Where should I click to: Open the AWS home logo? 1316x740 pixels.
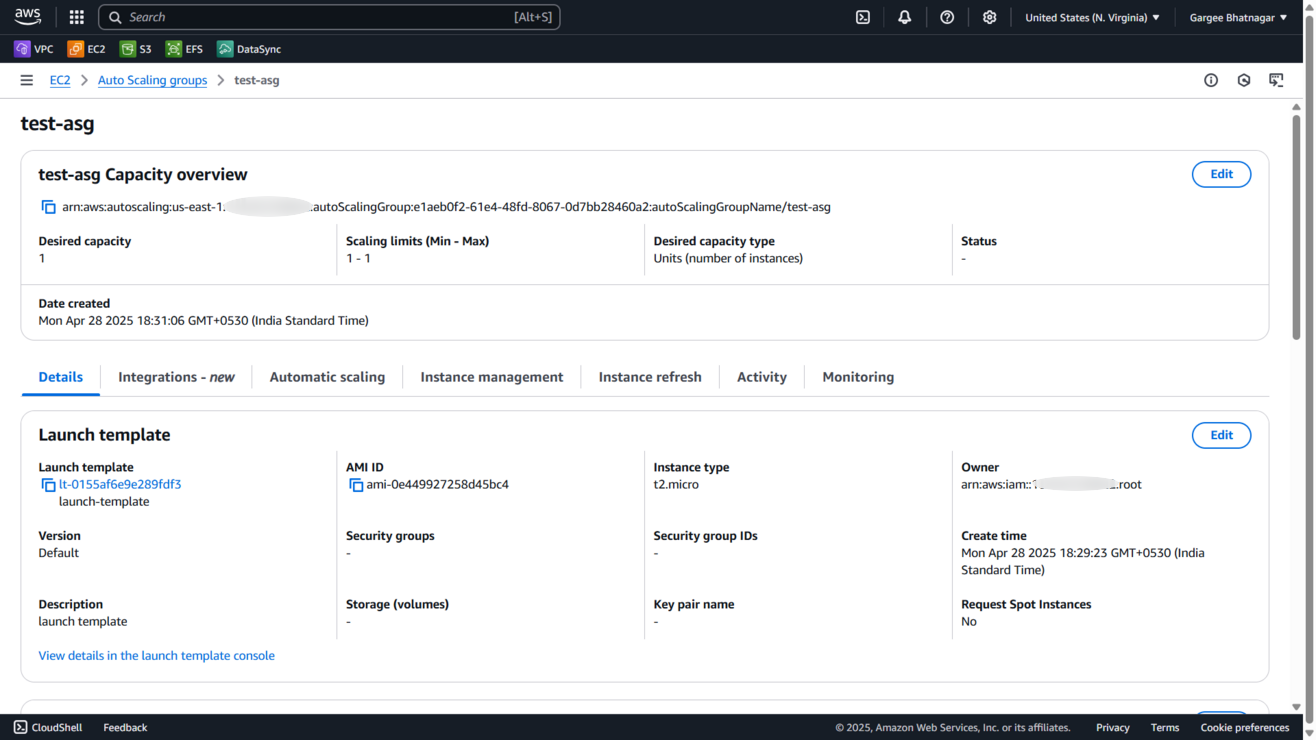[28, 17]
